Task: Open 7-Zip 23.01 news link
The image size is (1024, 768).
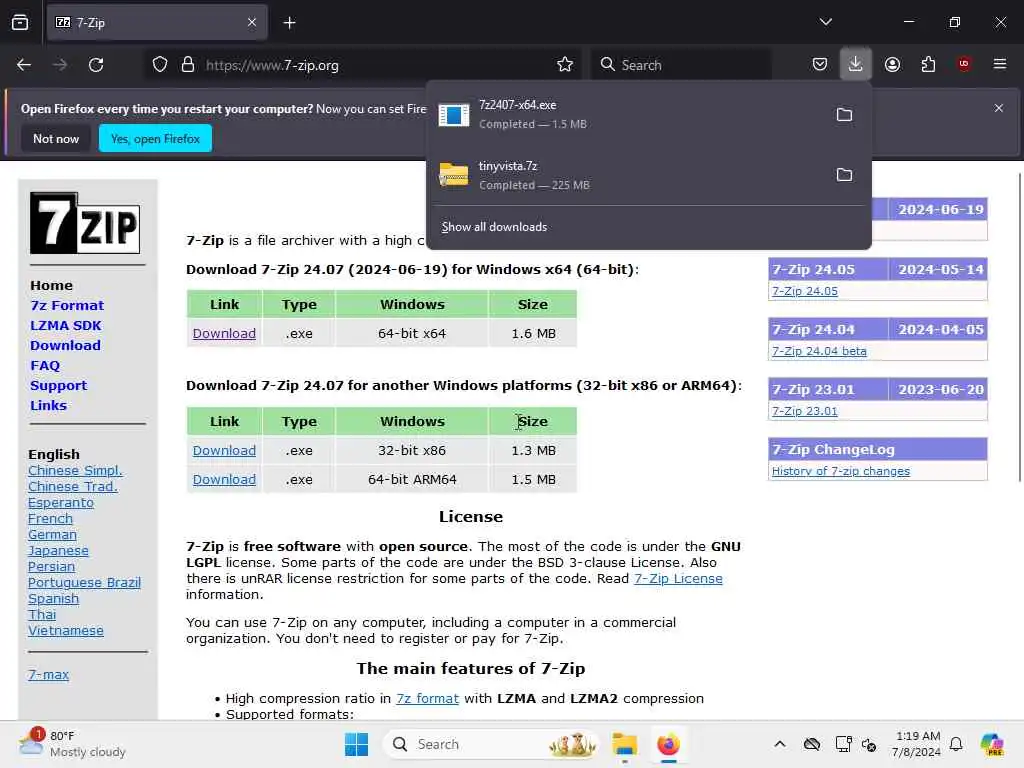Action: (x=805, y=411)
